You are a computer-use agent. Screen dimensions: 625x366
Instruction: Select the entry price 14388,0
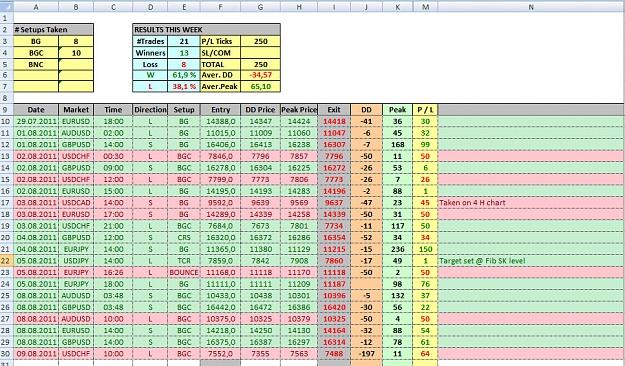pos(220,122)
